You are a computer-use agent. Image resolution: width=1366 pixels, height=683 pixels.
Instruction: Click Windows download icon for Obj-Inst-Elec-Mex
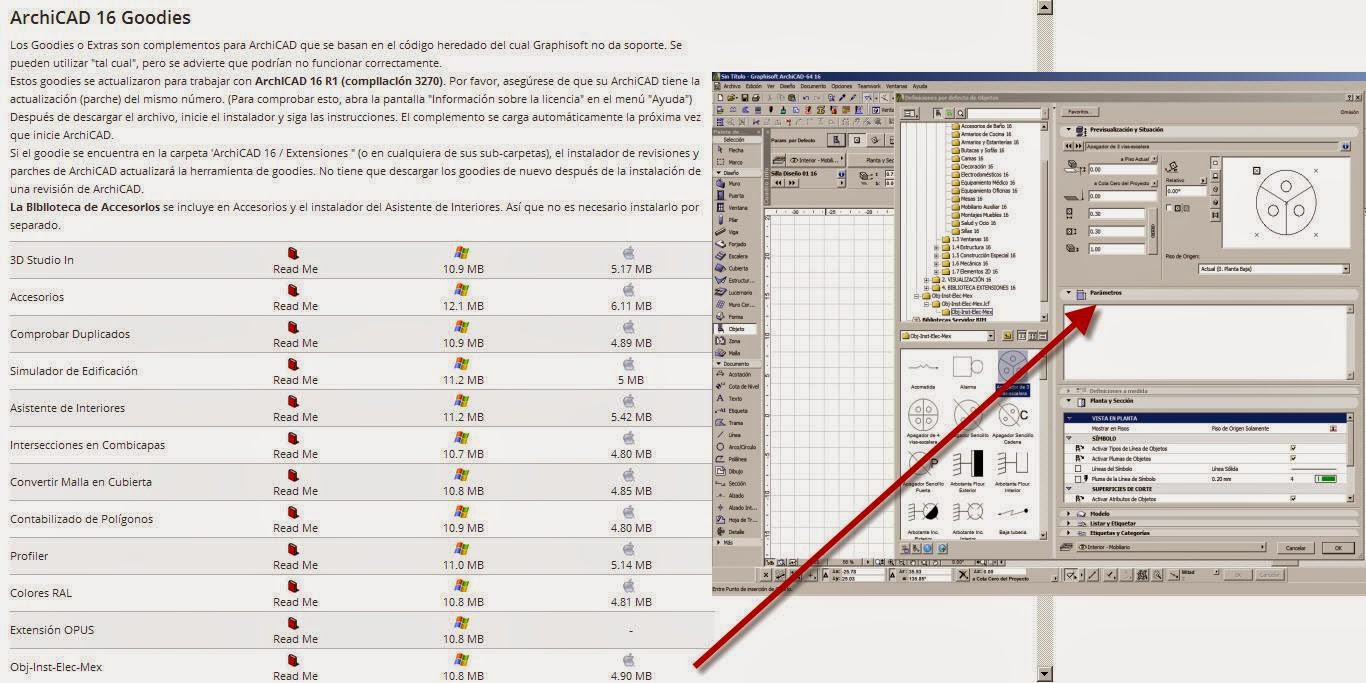point(461,661)
